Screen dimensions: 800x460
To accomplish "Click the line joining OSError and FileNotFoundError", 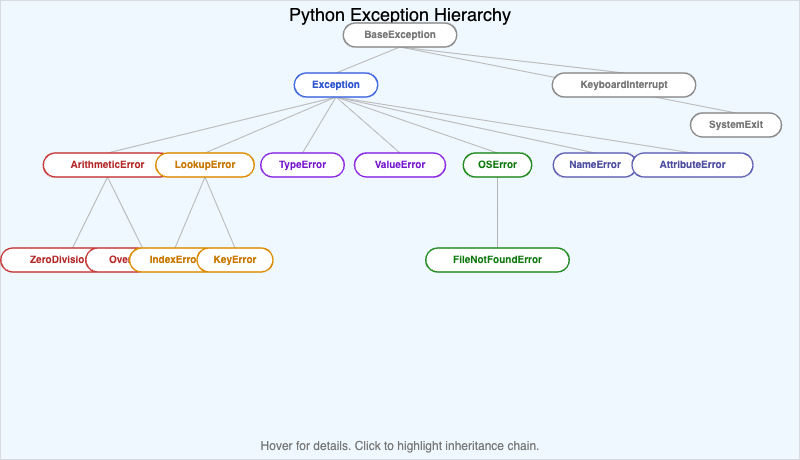I will click(497, 213).
